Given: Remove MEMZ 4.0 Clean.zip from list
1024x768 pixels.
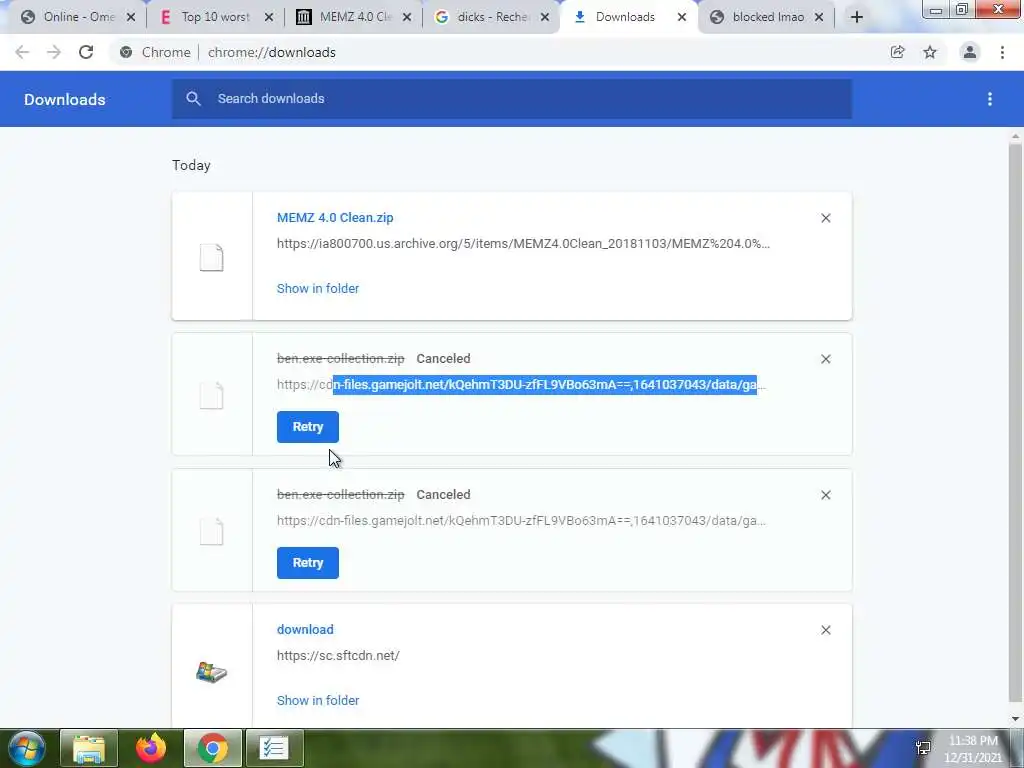Looking at the screenshot, I should (825, 218).
